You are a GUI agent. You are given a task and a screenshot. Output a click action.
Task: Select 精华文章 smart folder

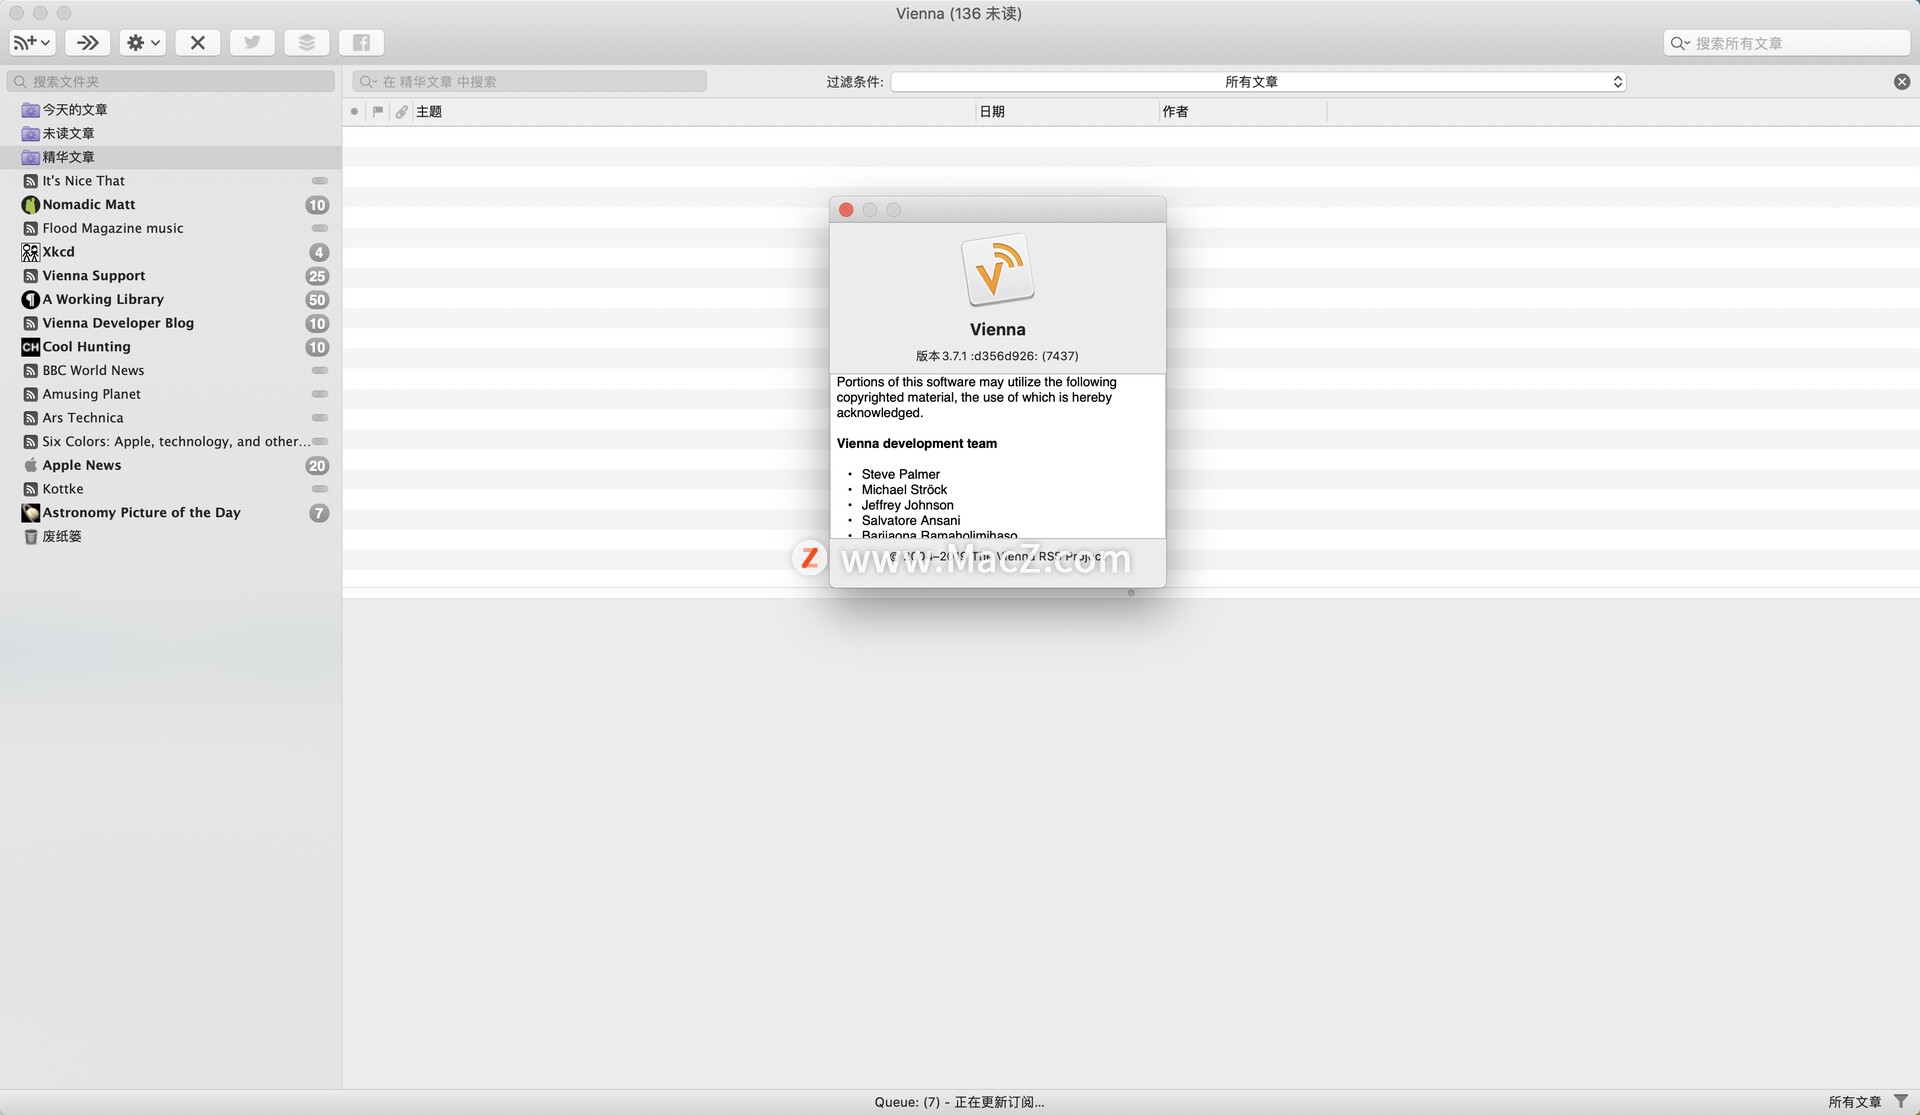pyautogui.click(x=171, y=157)
